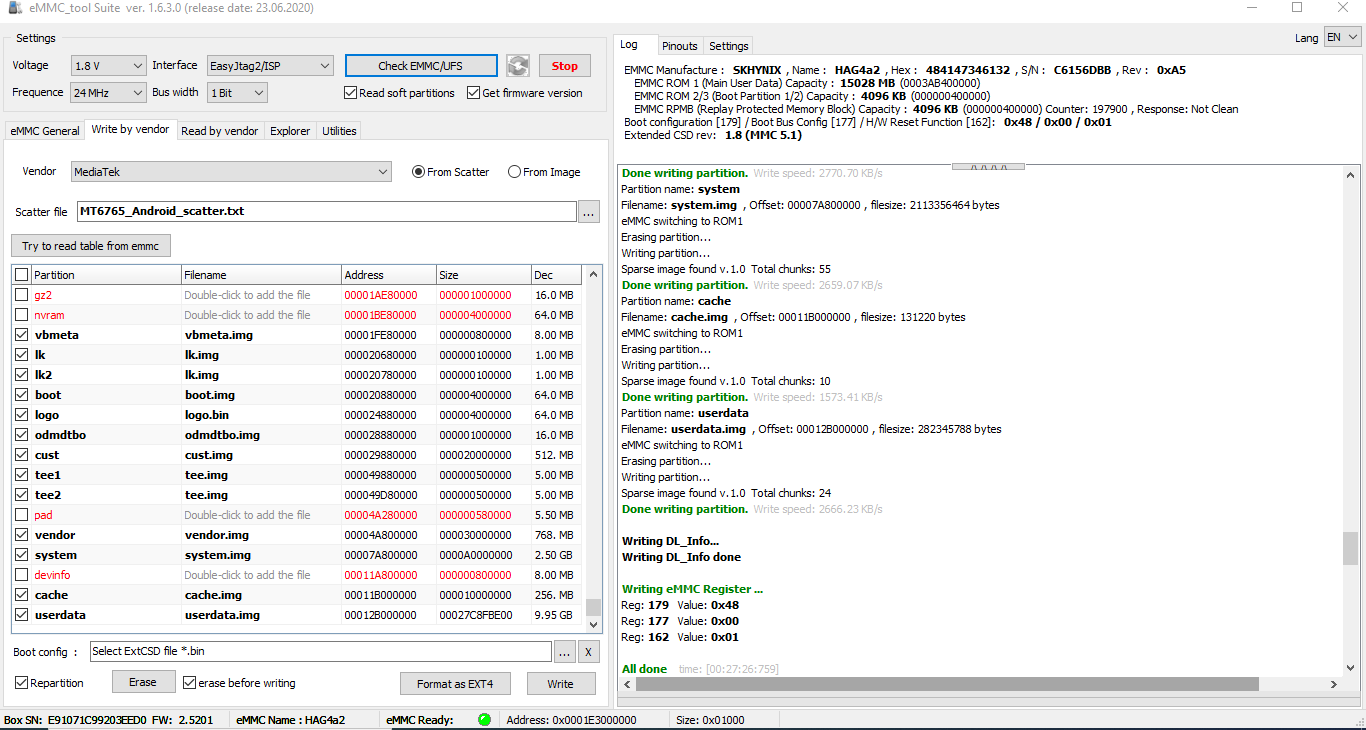Click the Write button
Viewport: 1366px width, 730px height.
[560, 684]
